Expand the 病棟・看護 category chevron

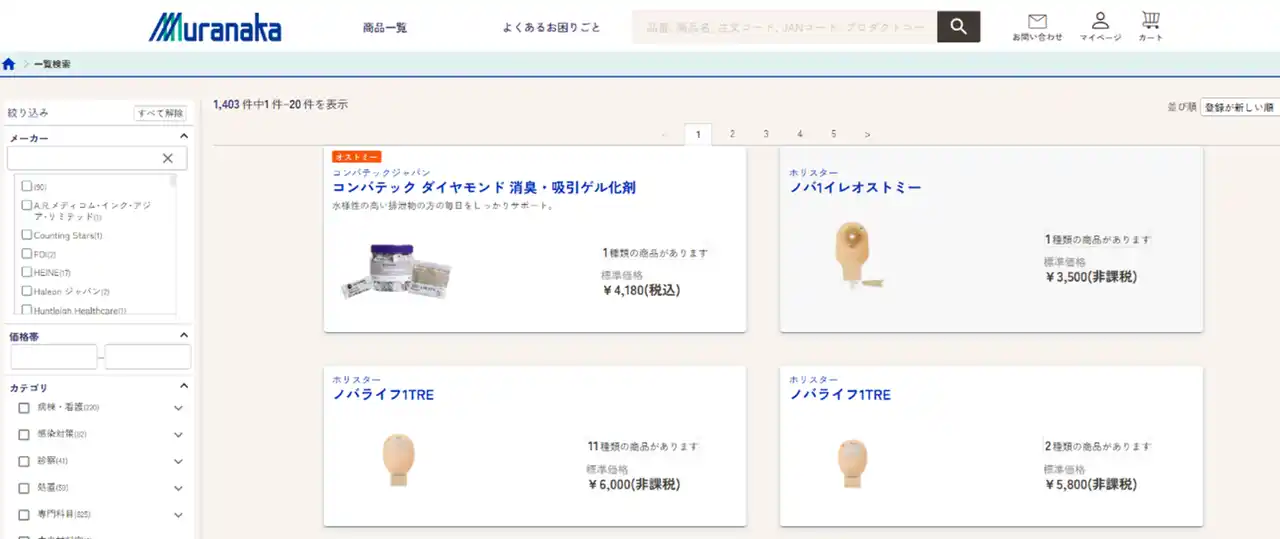tap(178, 408)
